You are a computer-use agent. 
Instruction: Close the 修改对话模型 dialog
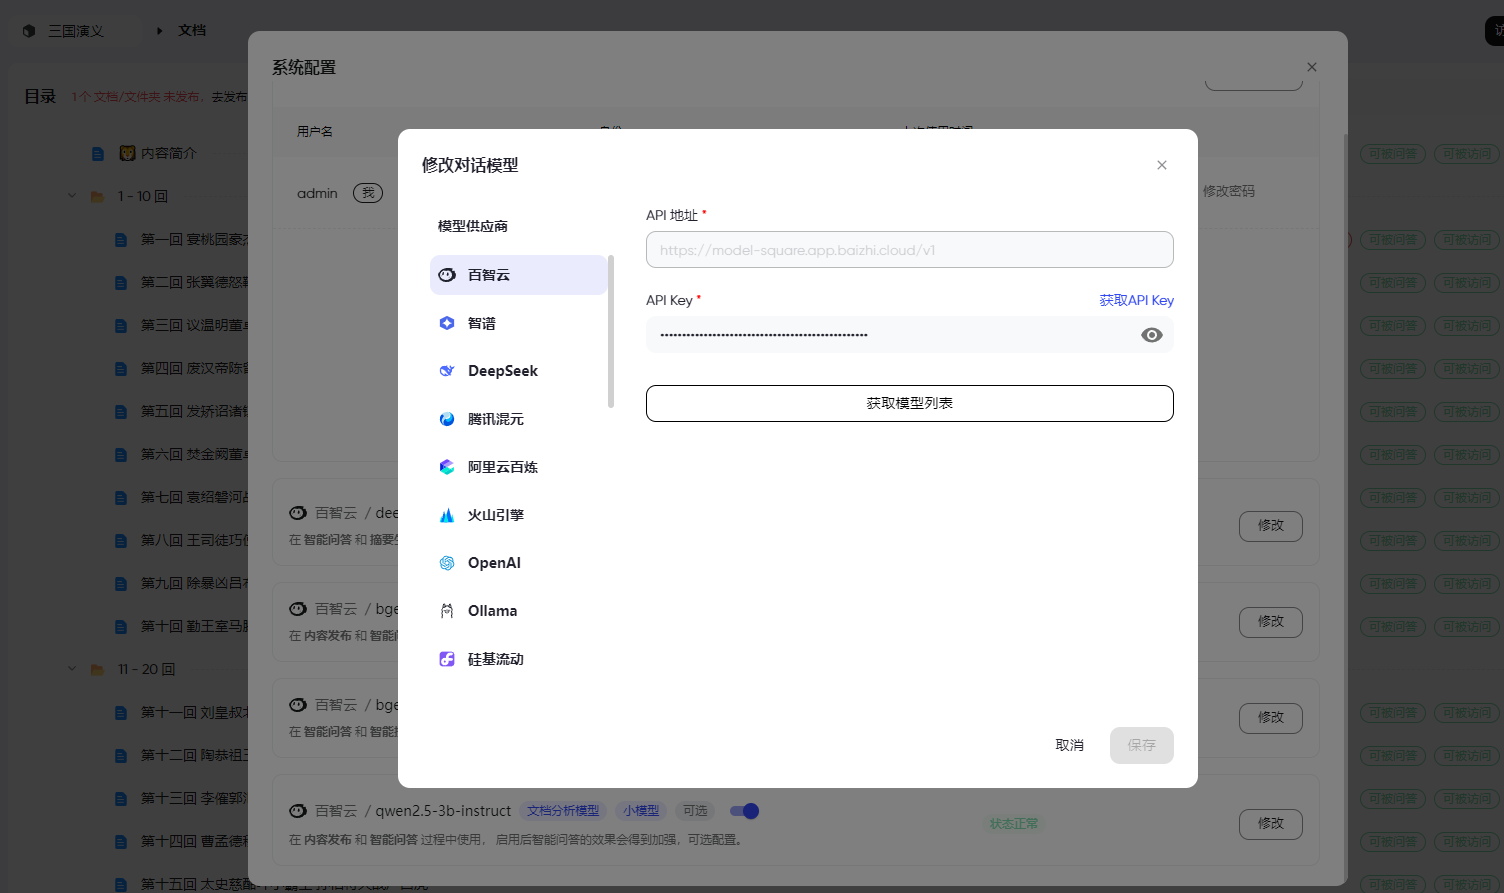[x=1162, y=165]
